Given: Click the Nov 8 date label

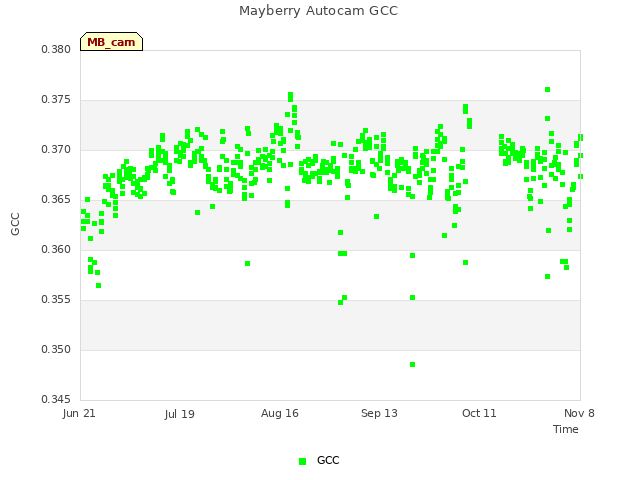Looking at the screenshot, I should tap(579, 413).
